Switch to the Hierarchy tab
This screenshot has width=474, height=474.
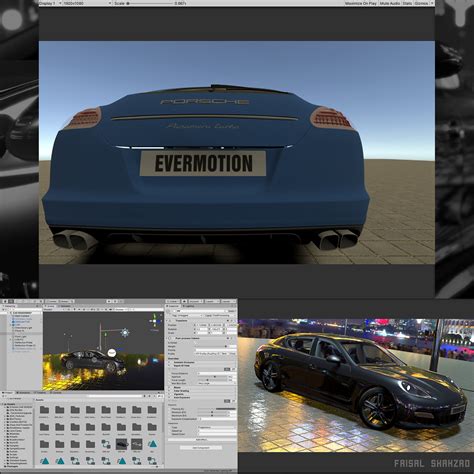click(9, 306)
